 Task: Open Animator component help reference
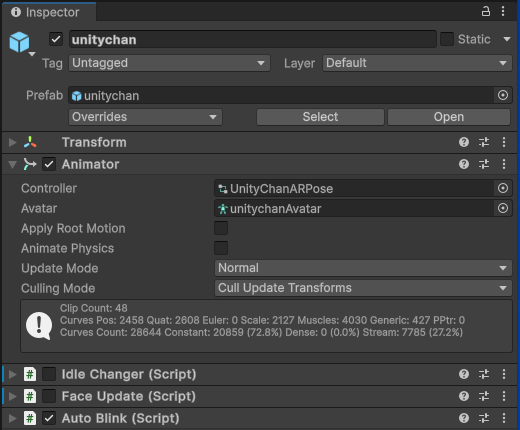tap(464, 164)
